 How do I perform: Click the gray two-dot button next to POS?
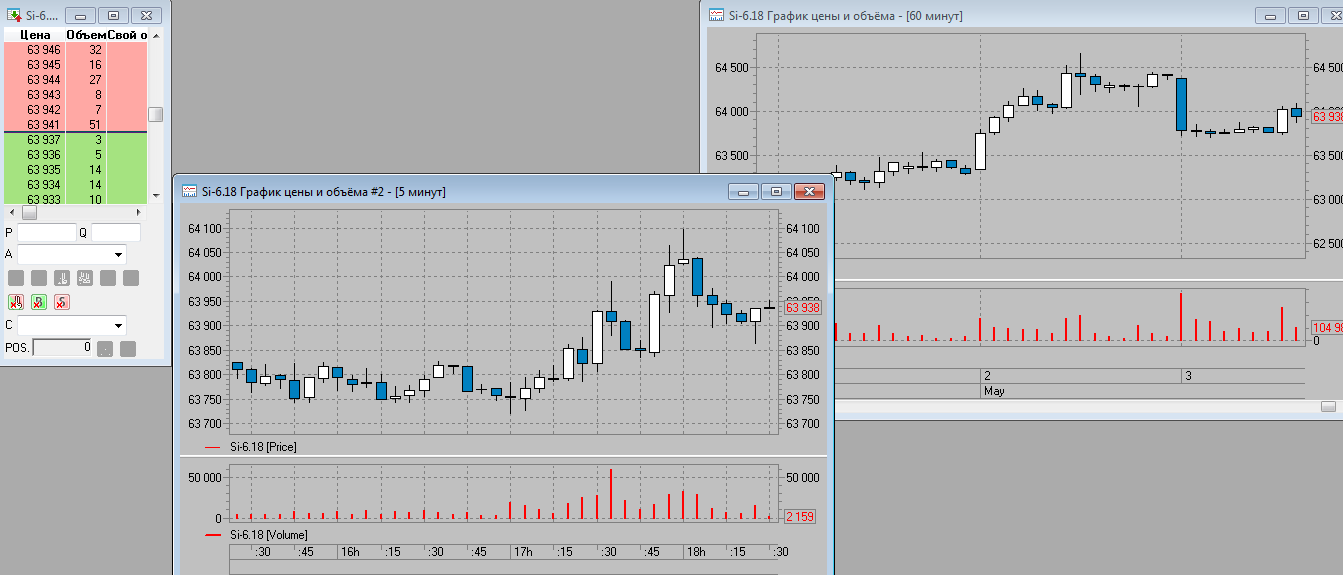click(105, 348)
